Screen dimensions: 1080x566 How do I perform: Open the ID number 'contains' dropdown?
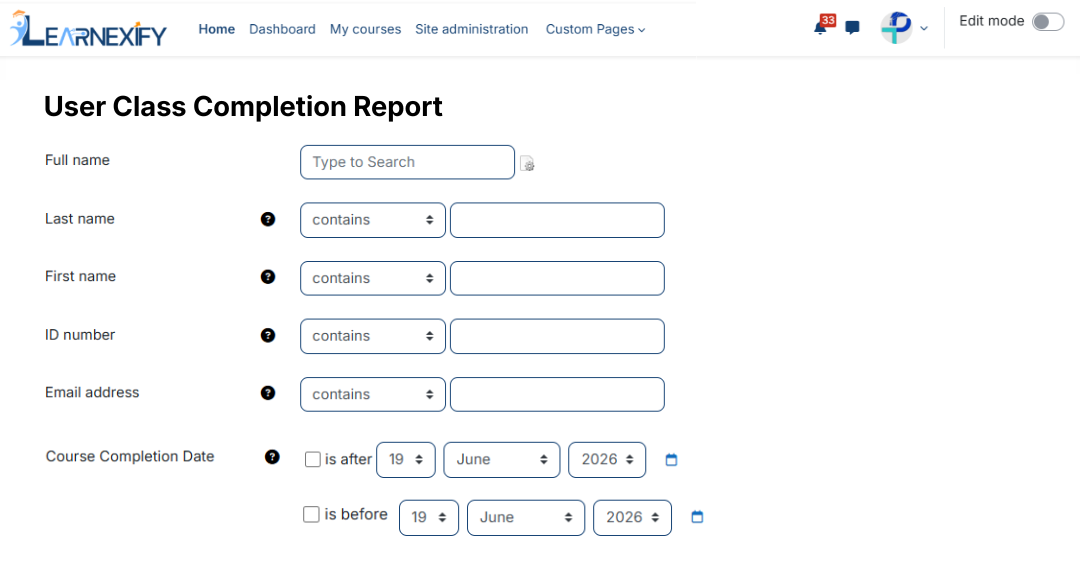373,336
